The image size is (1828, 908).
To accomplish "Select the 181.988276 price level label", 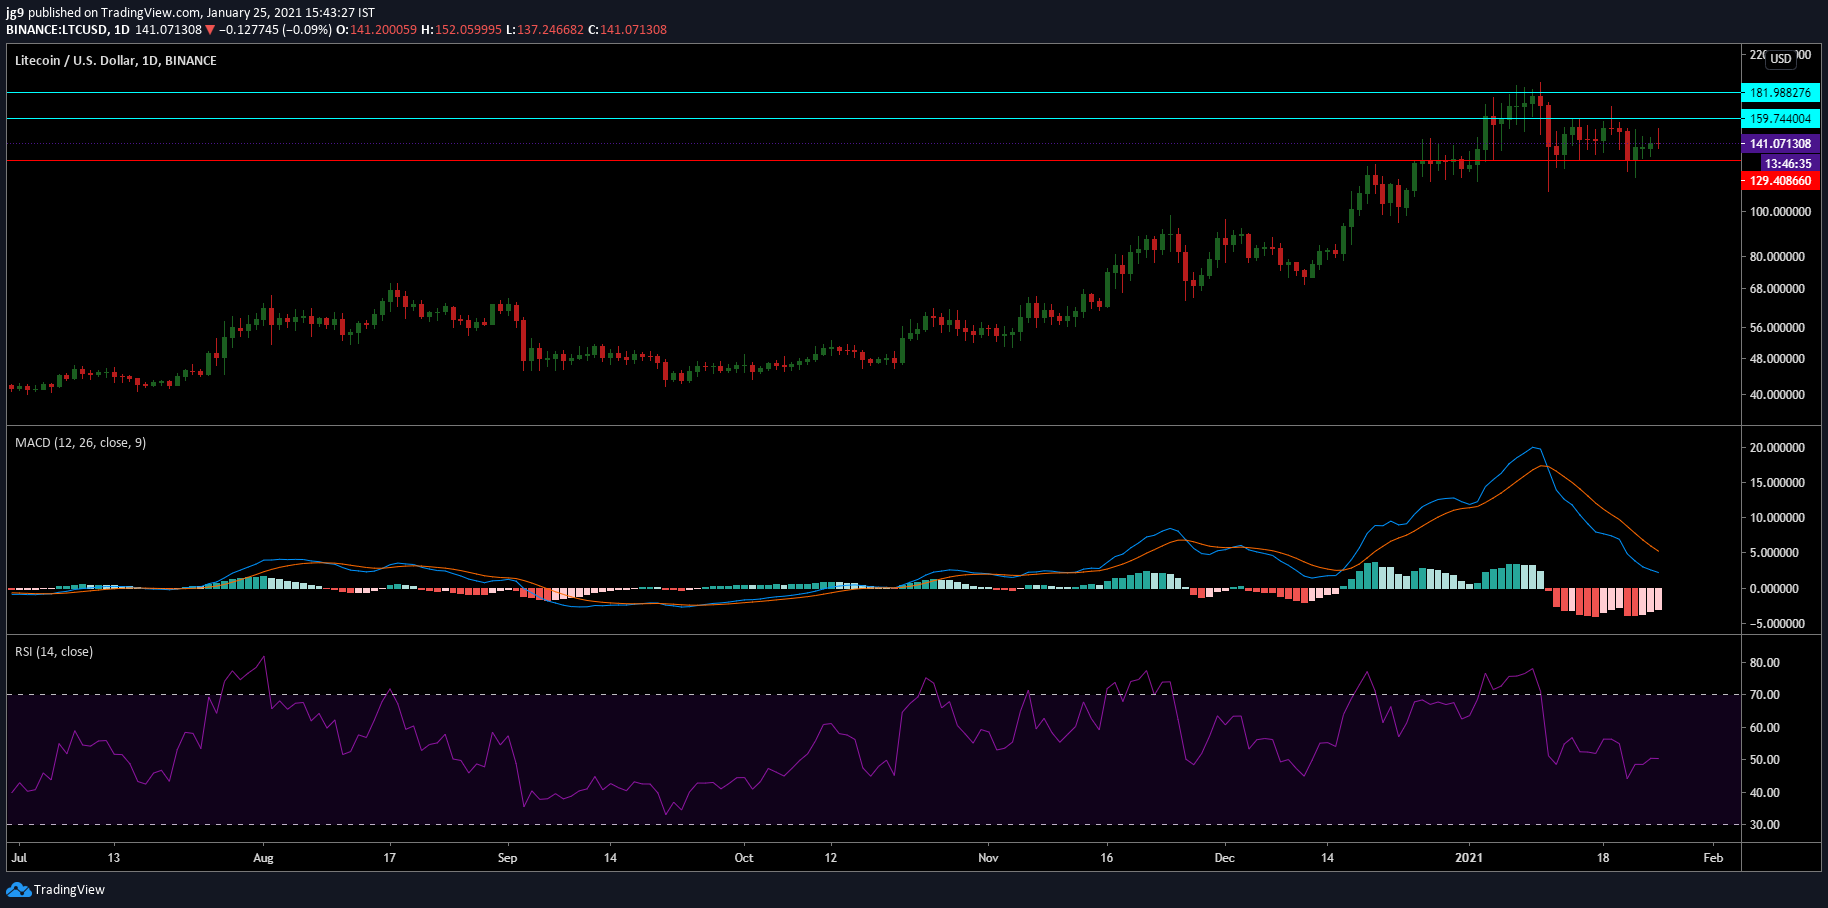I will tap(1780, 93).
